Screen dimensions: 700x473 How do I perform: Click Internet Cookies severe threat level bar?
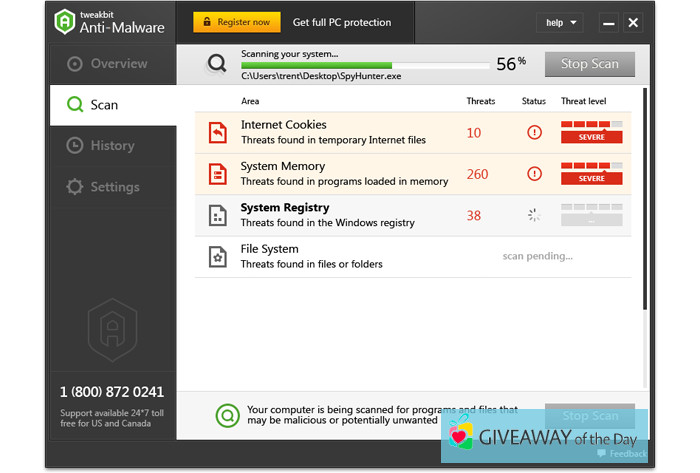(591, 132)
